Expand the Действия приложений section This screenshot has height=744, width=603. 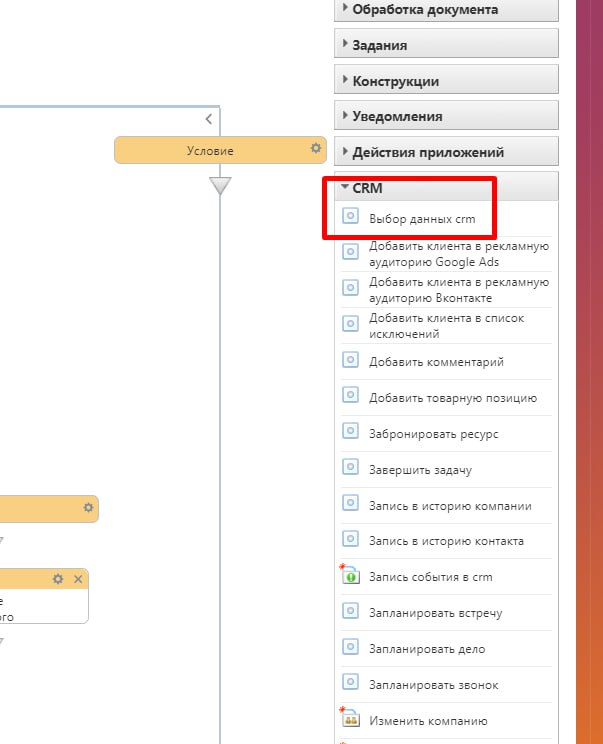tap(446, 152)
